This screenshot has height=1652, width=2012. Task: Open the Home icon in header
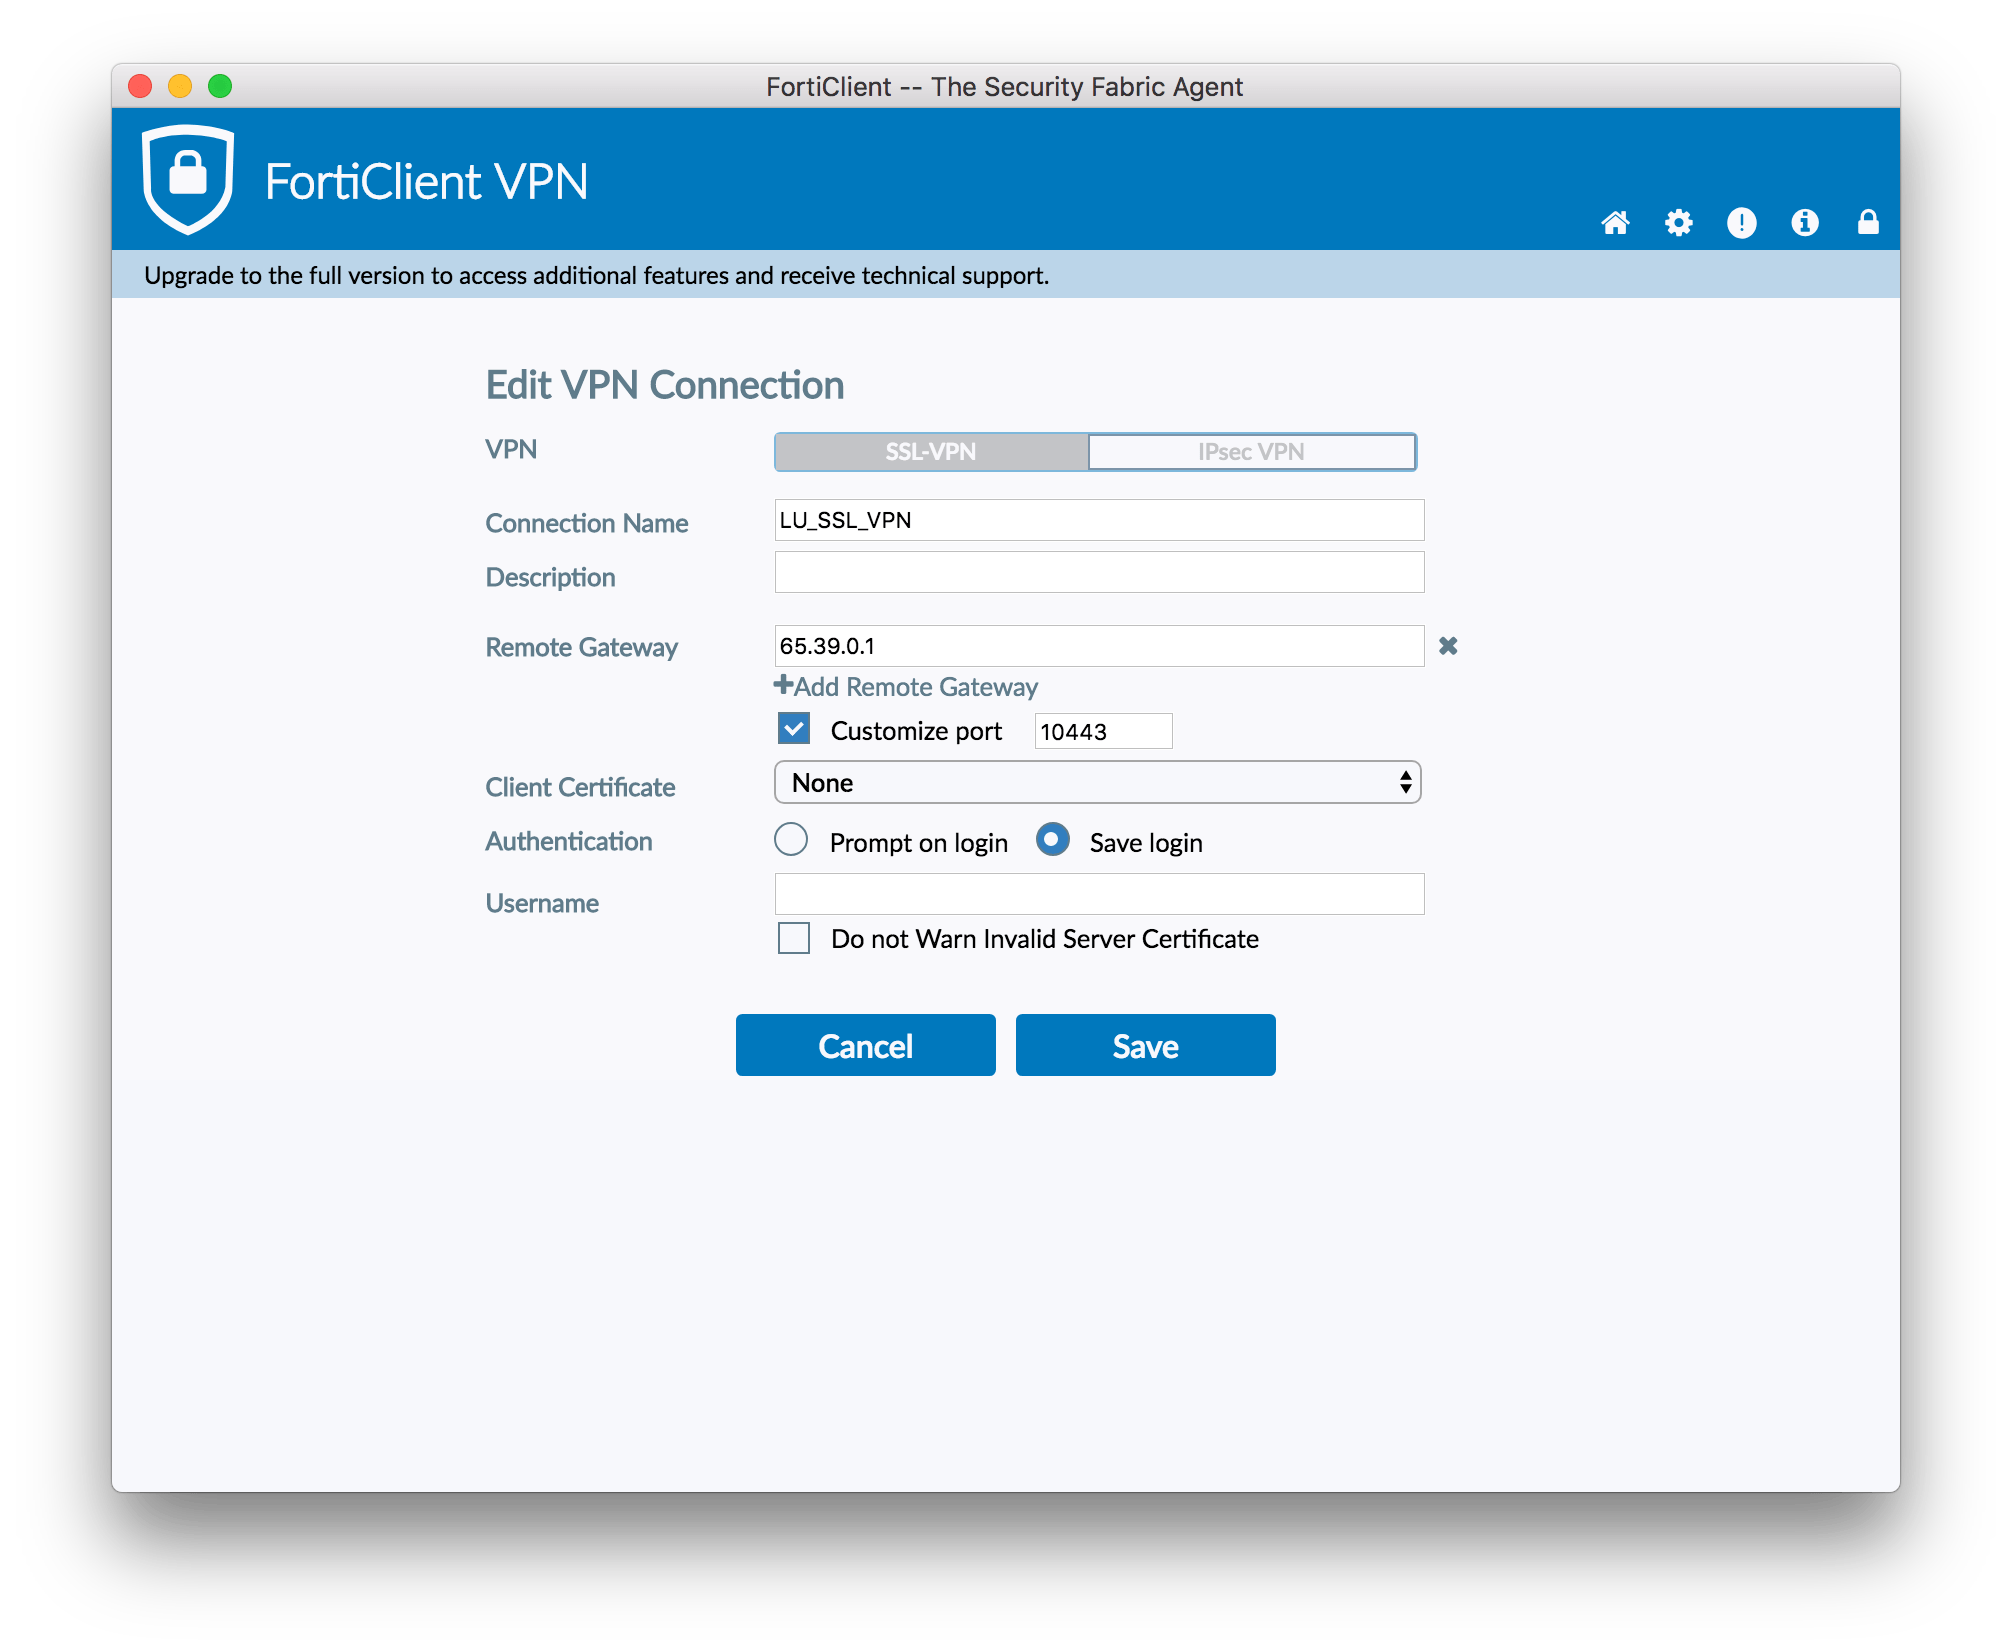pos(1616,222)
